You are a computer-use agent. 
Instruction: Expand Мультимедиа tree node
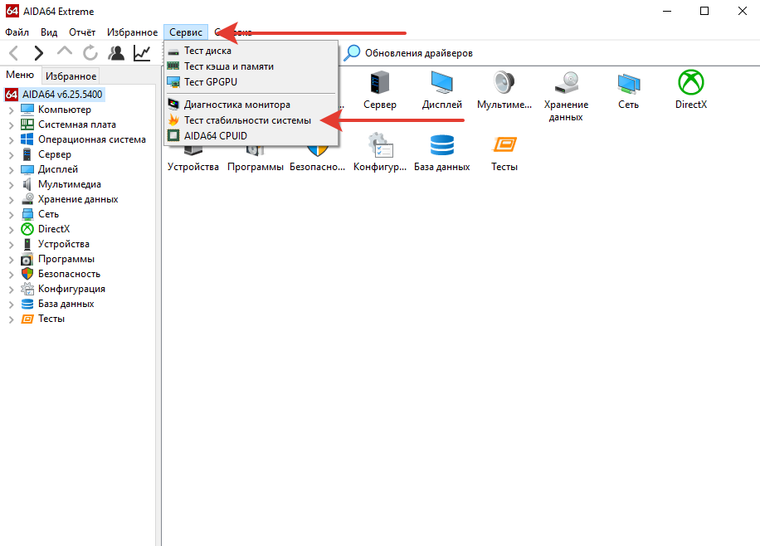point(11,185)
